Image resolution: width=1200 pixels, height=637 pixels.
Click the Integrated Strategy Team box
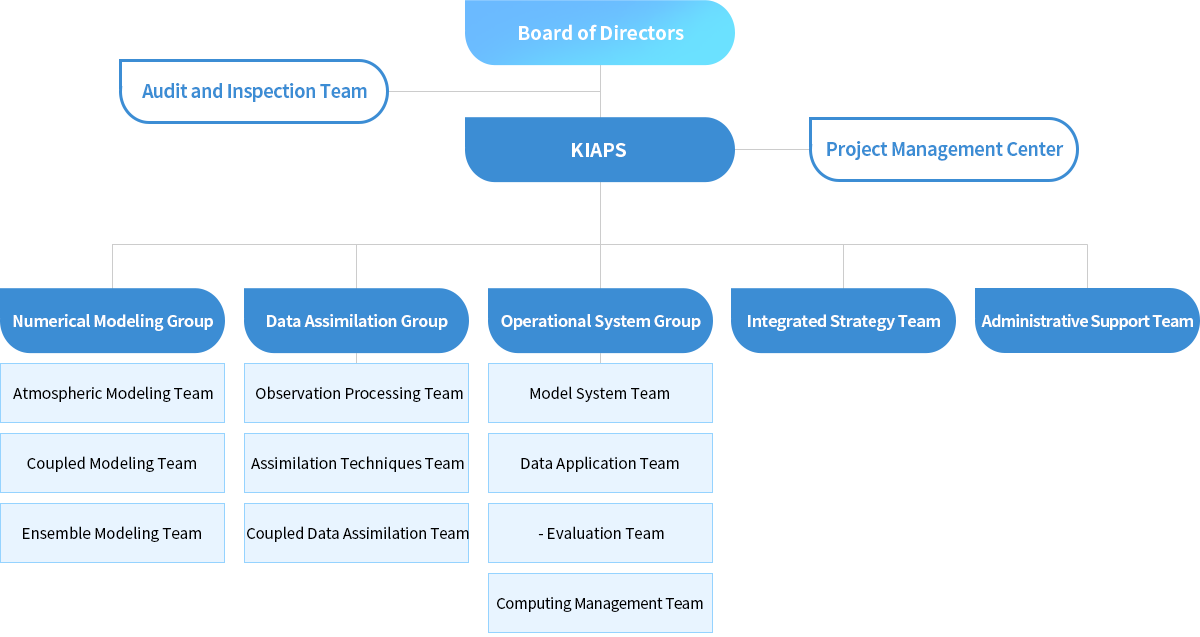843,321
